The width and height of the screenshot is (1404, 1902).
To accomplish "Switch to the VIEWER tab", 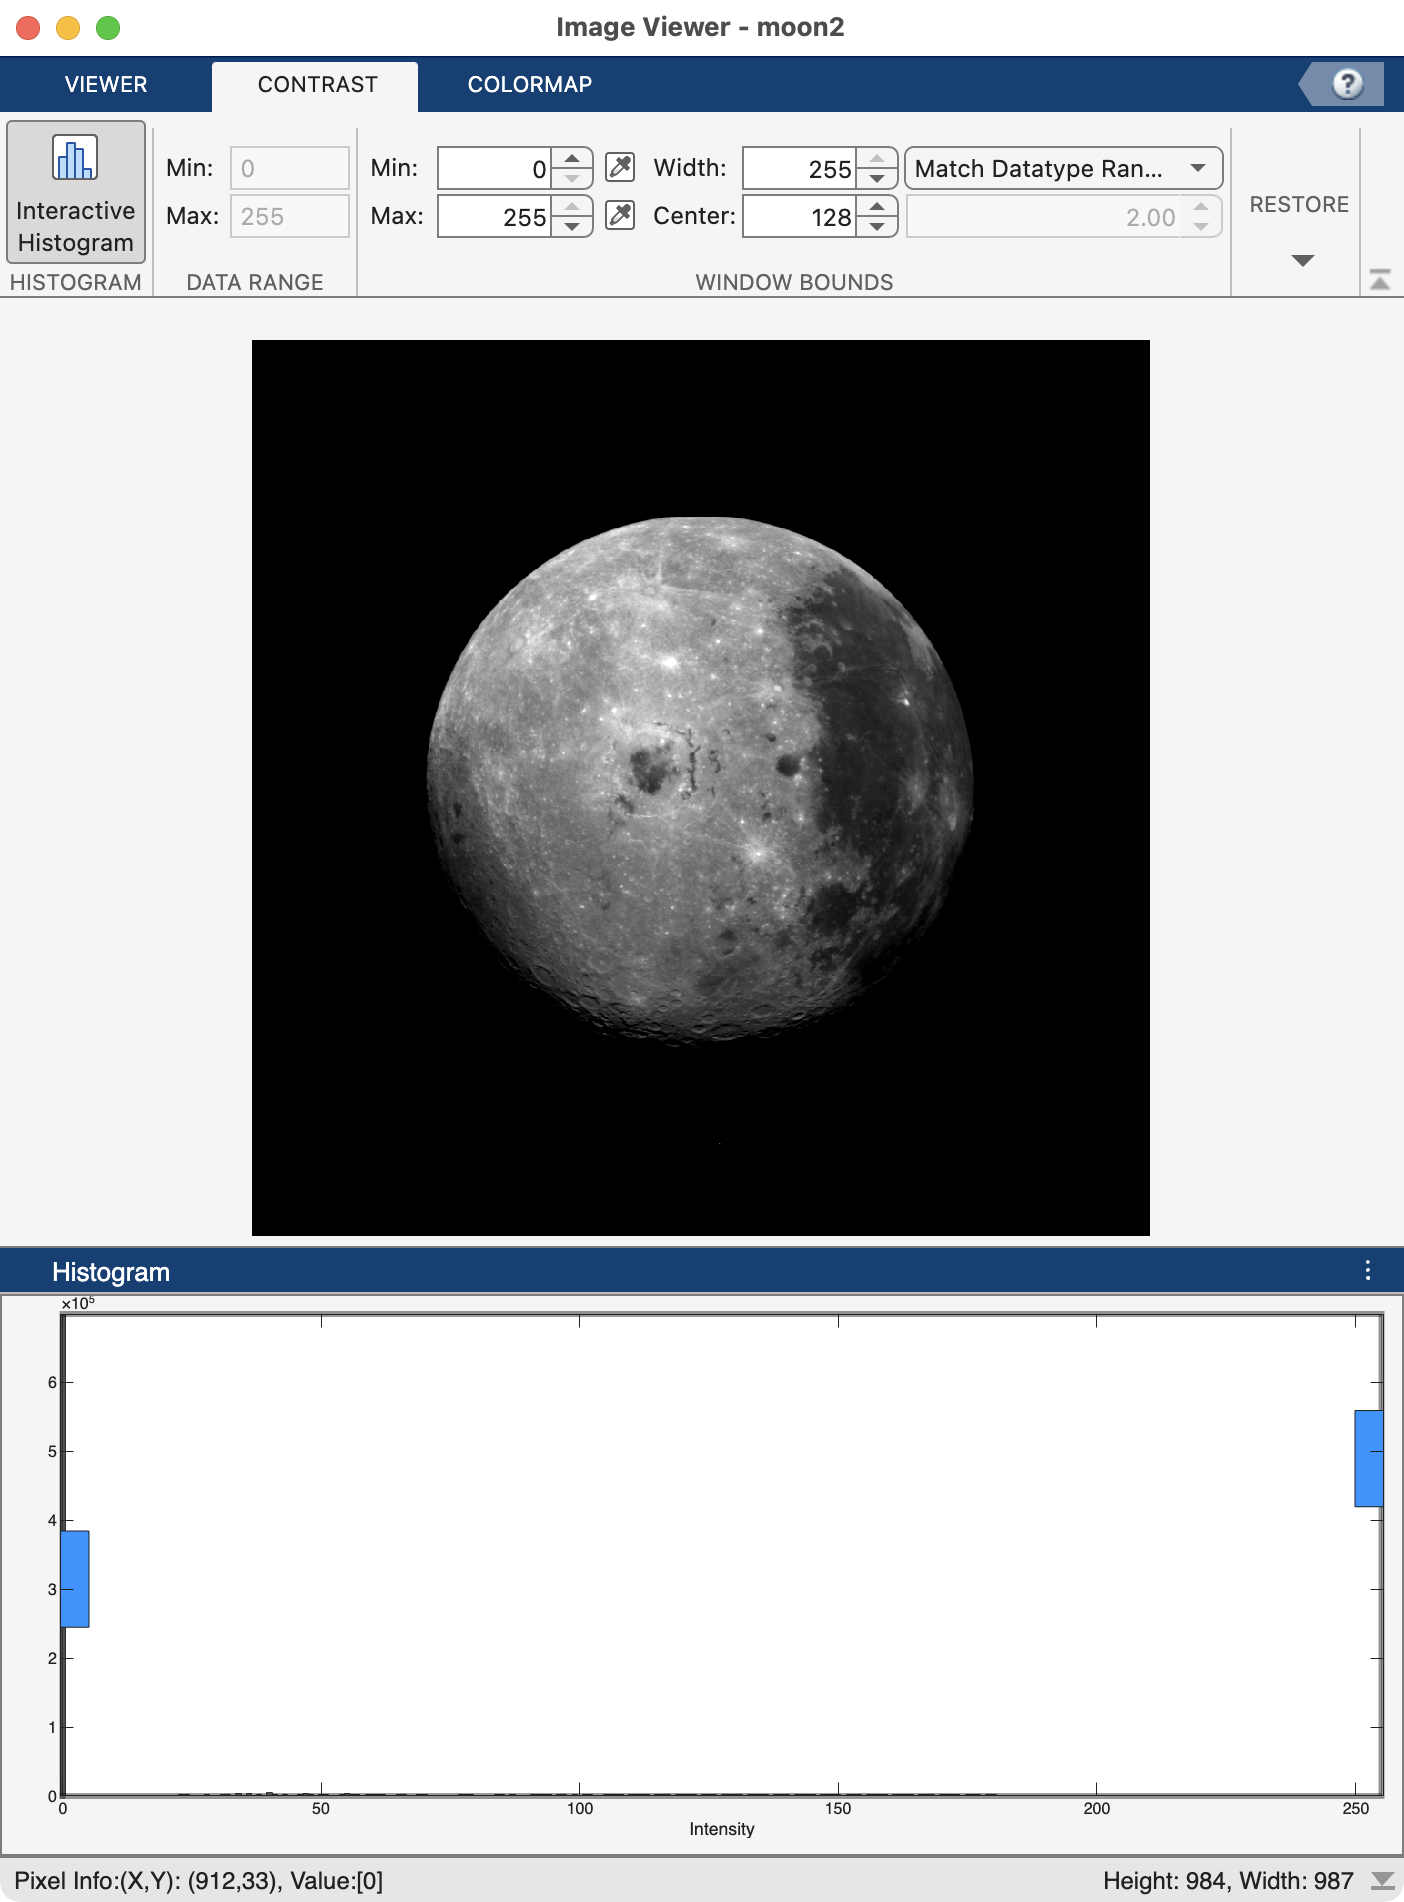I will [x=106, y=85].
